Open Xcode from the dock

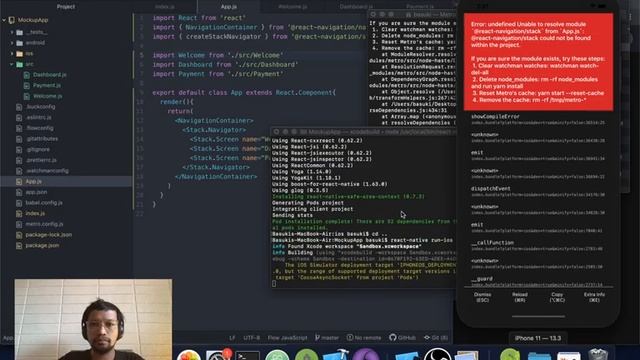click(336, 354)
